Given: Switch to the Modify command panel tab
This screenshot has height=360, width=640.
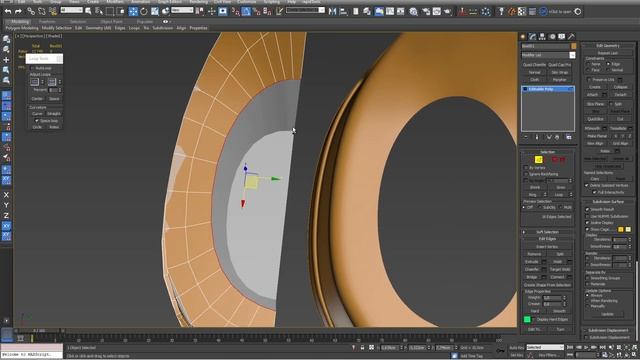Looking at the screenshot, I should coord(532,37).
